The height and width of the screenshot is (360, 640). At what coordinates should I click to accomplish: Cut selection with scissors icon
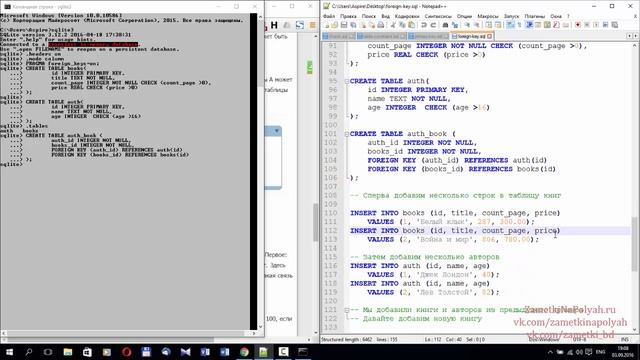pyautogui.click(x=392, y=25)
